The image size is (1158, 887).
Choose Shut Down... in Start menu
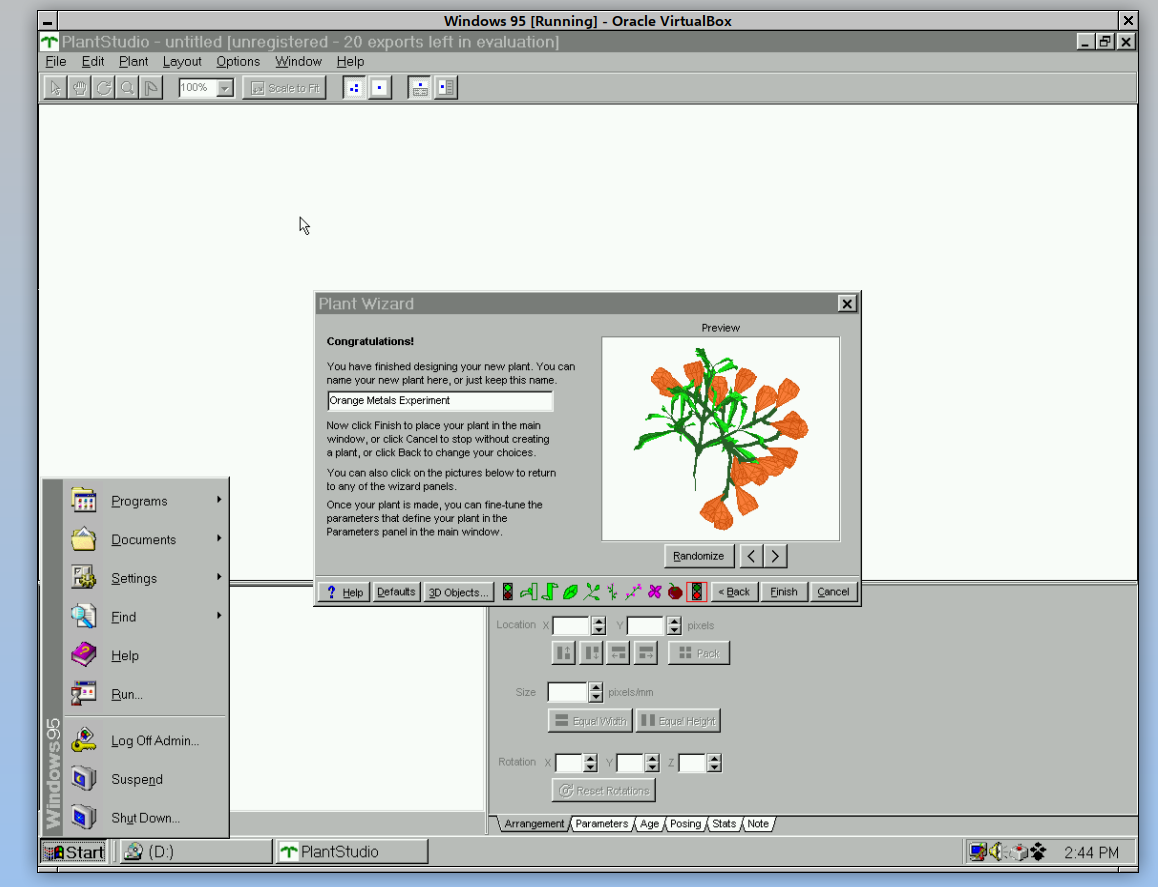pos(146,818)
